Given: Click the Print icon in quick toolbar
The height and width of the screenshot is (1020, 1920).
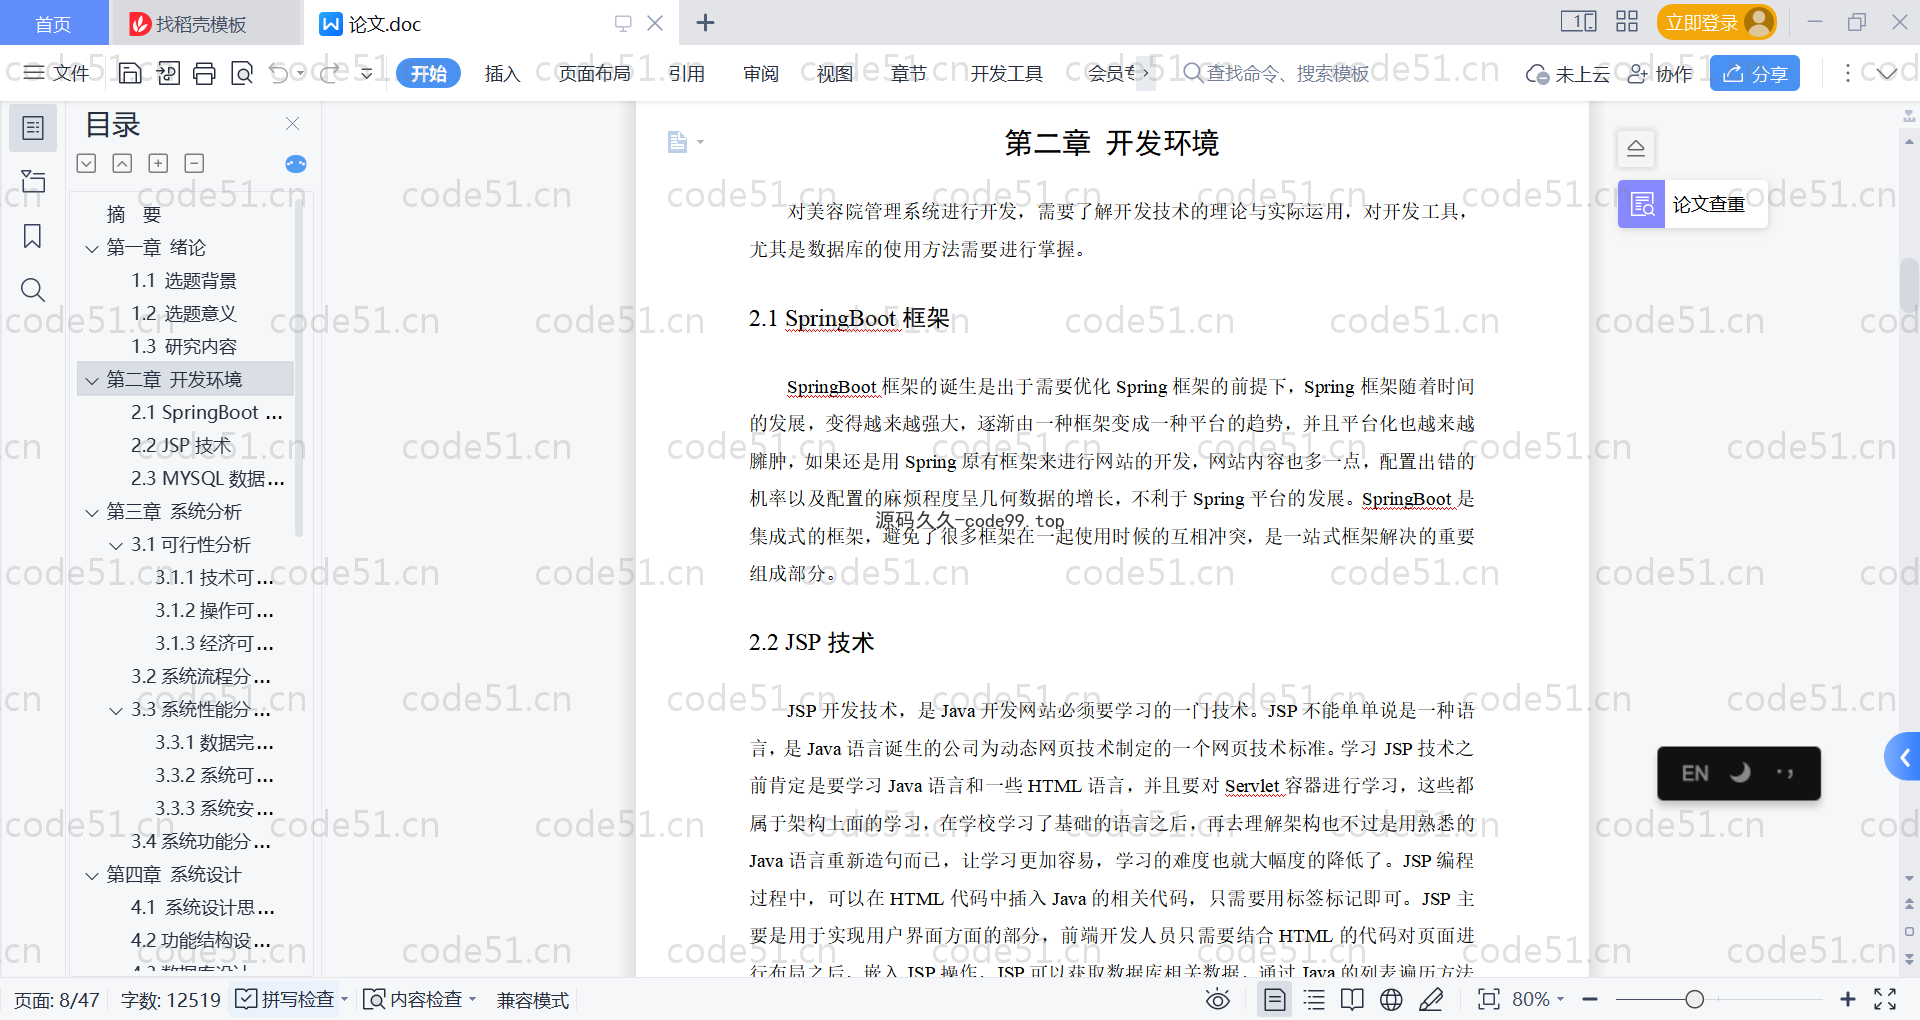Looking at the screenshot, I should (x=204, y=73).
